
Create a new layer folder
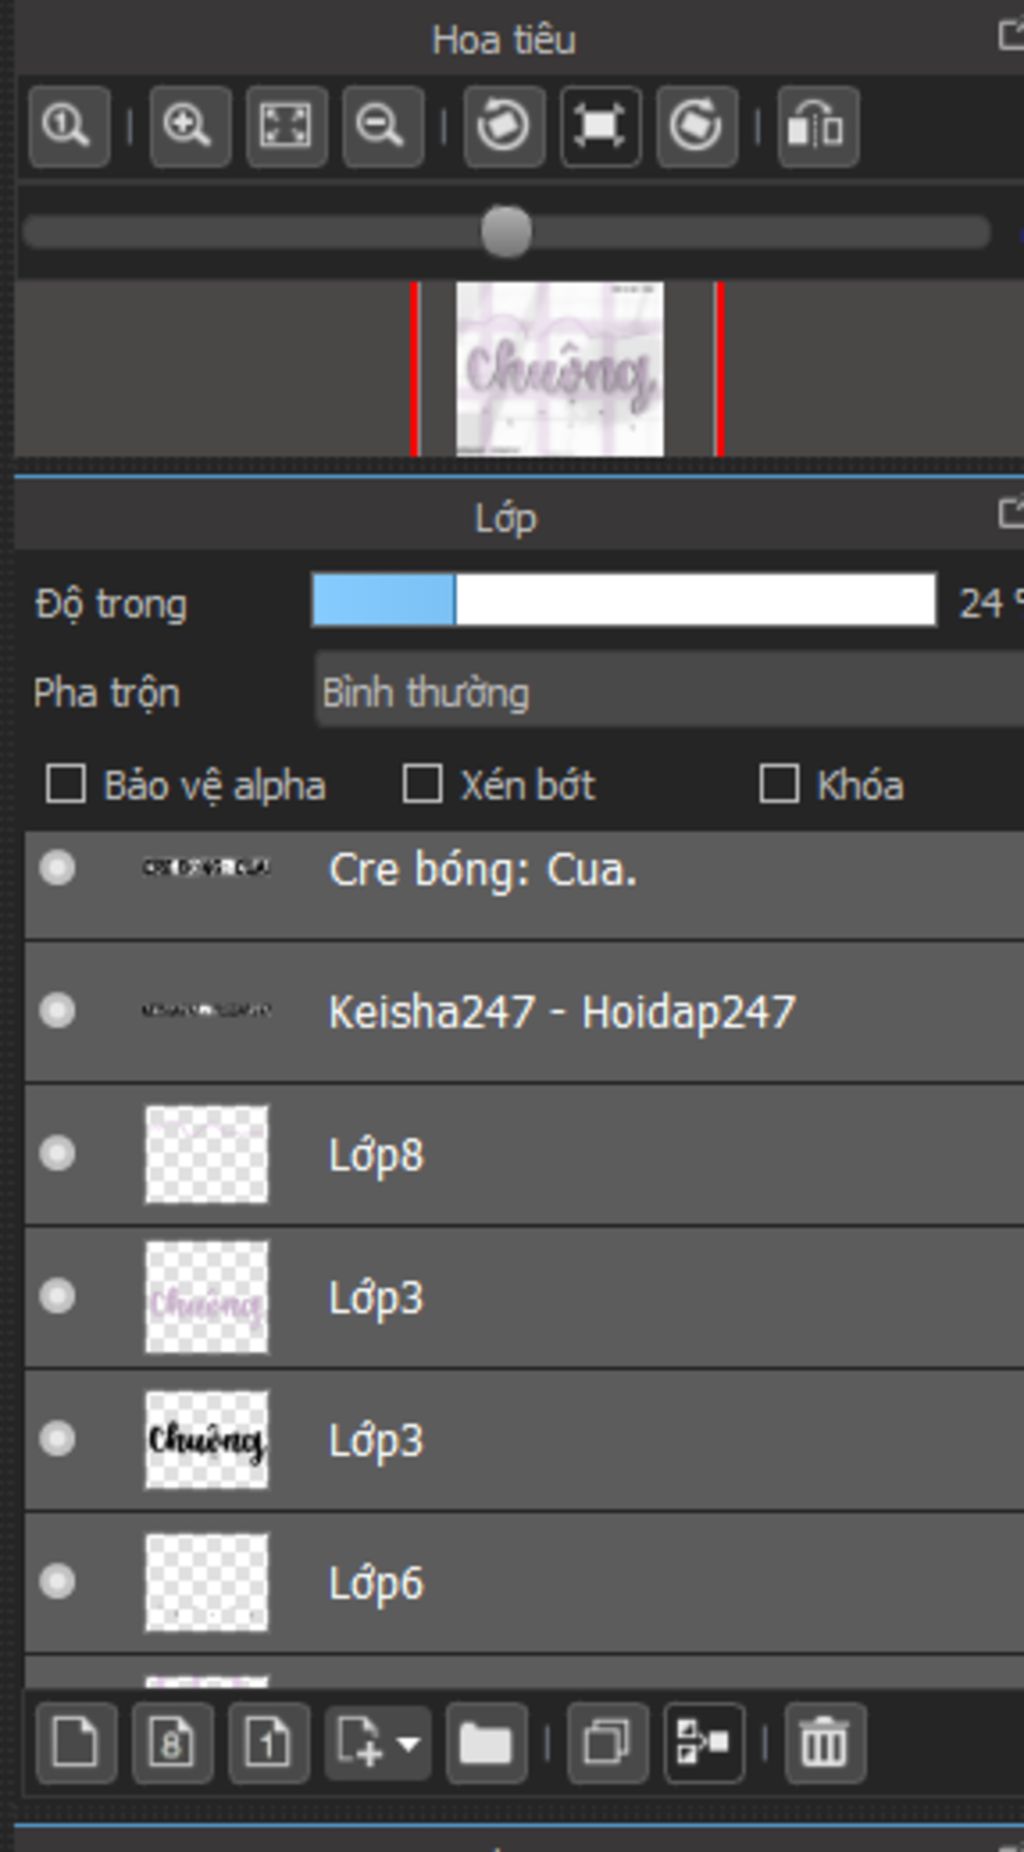coord(486,1744)
